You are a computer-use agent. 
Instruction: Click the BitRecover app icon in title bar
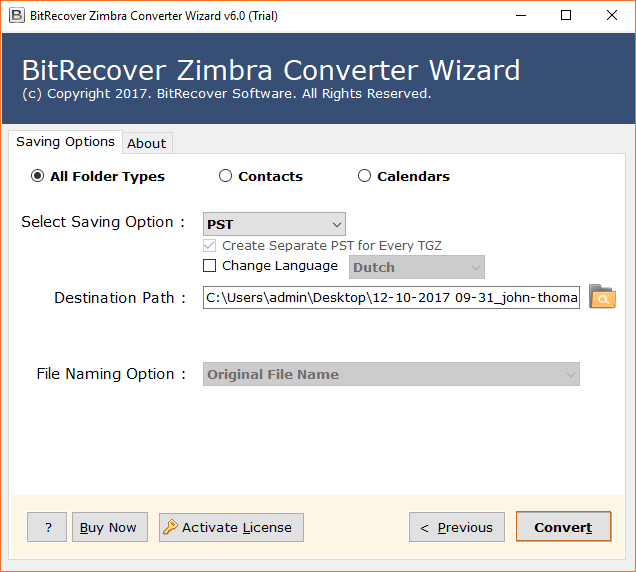point(17,16)
